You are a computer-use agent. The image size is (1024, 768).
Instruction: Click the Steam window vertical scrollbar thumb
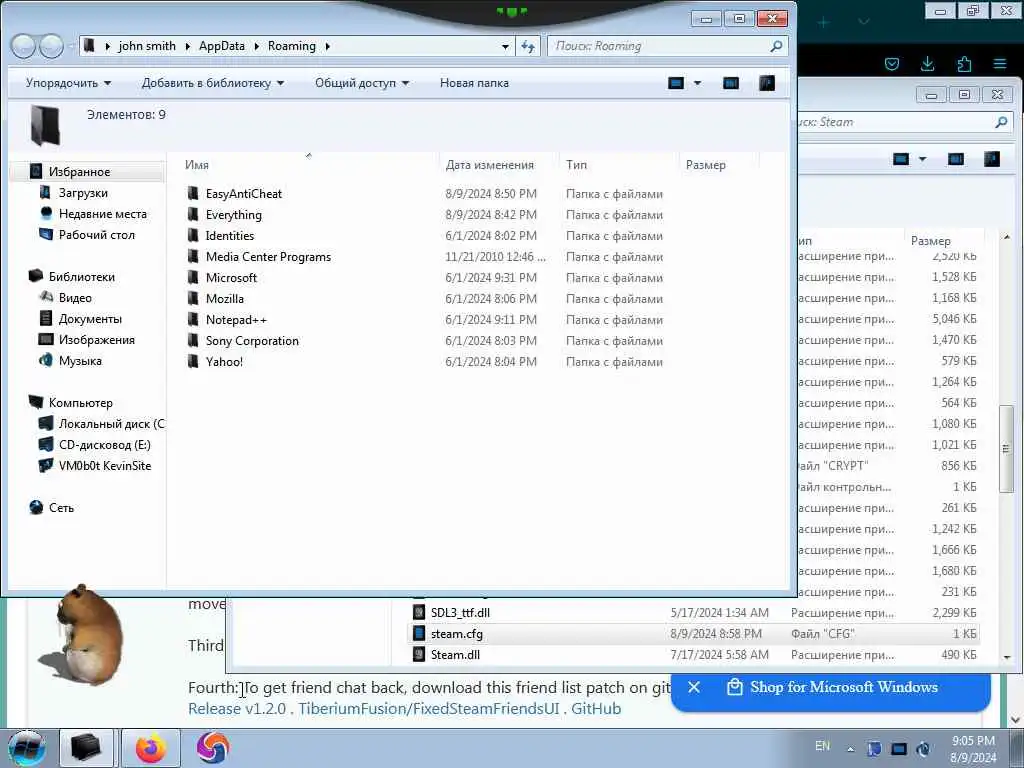[x=1006, y=449]
